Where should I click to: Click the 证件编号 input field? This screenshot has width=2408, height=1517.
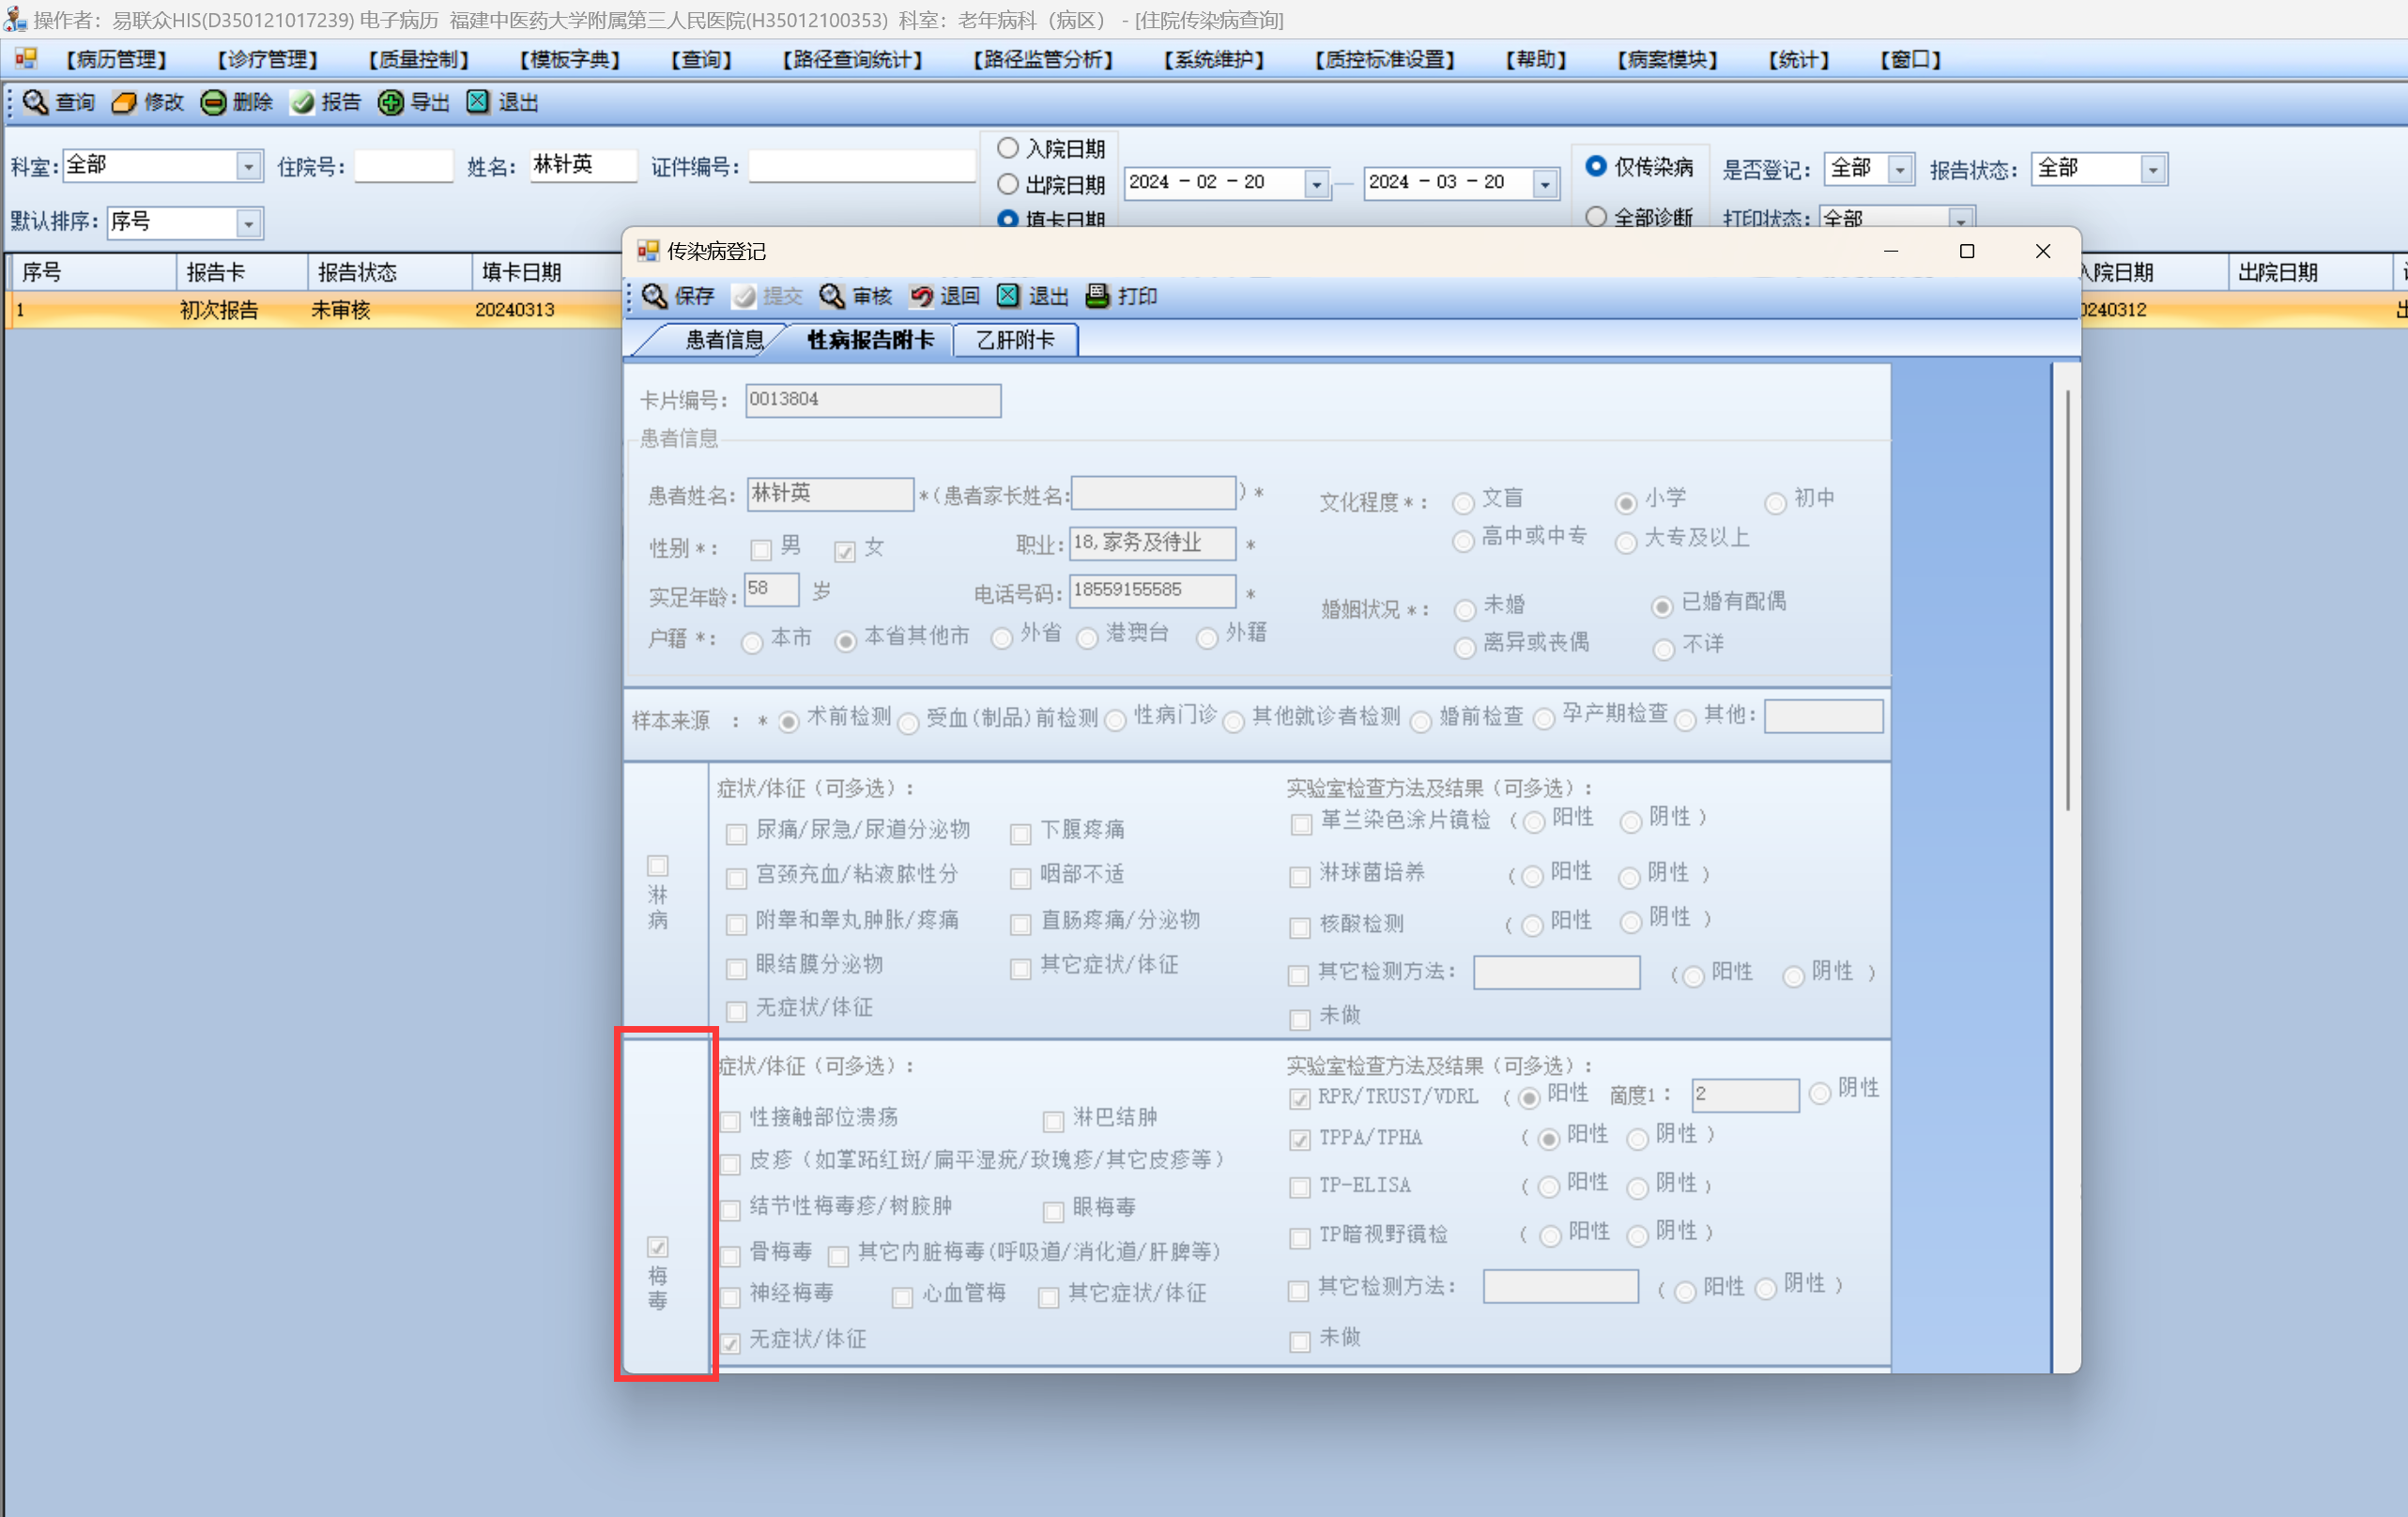point(862,166)
